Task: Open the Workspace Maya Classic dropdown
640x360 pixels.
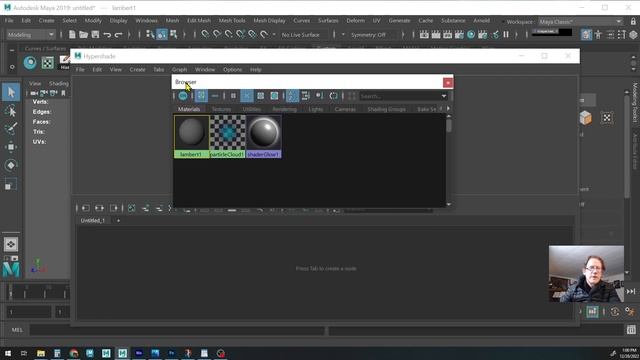Action: click(580, 21)
